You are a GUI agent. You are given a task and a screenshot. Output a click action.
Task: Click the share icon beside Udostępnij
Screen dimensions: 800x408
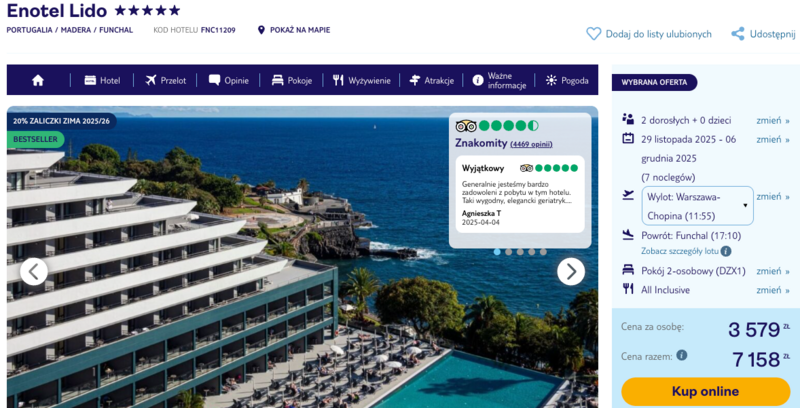(x=738, y=33)
